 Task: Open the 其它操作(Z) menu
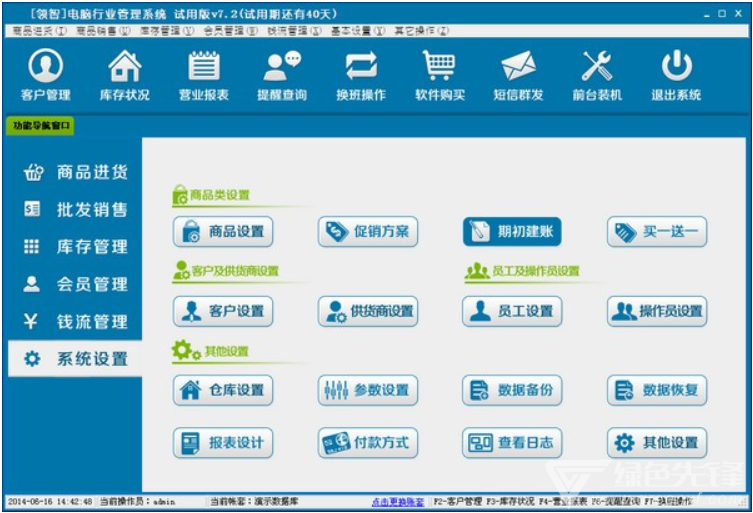[422, 31]
